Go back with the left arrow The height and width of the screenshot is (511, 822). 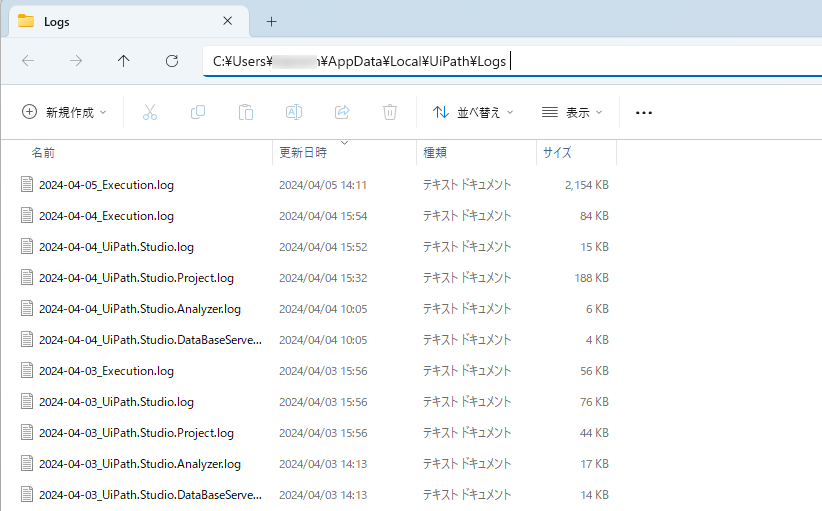(x=28, y=61)
